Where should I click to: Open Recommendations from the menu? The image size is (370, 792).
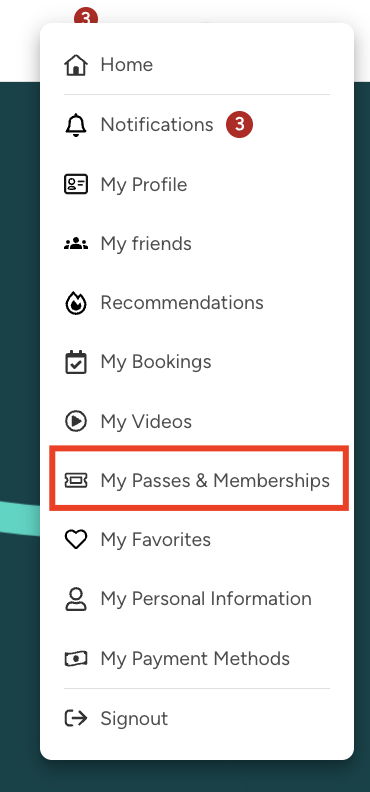pyautogui.click(x=197, y=303)
